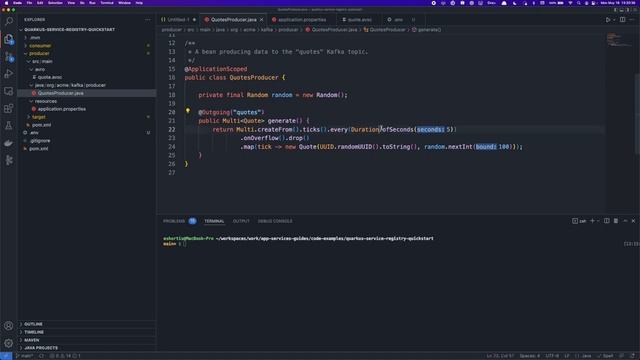Image resolution: width=640 pixels, height=360 pixels.
Task: Change encoding via UTF-8 status item
Action: pyautogui.click(x=552, y=356)
